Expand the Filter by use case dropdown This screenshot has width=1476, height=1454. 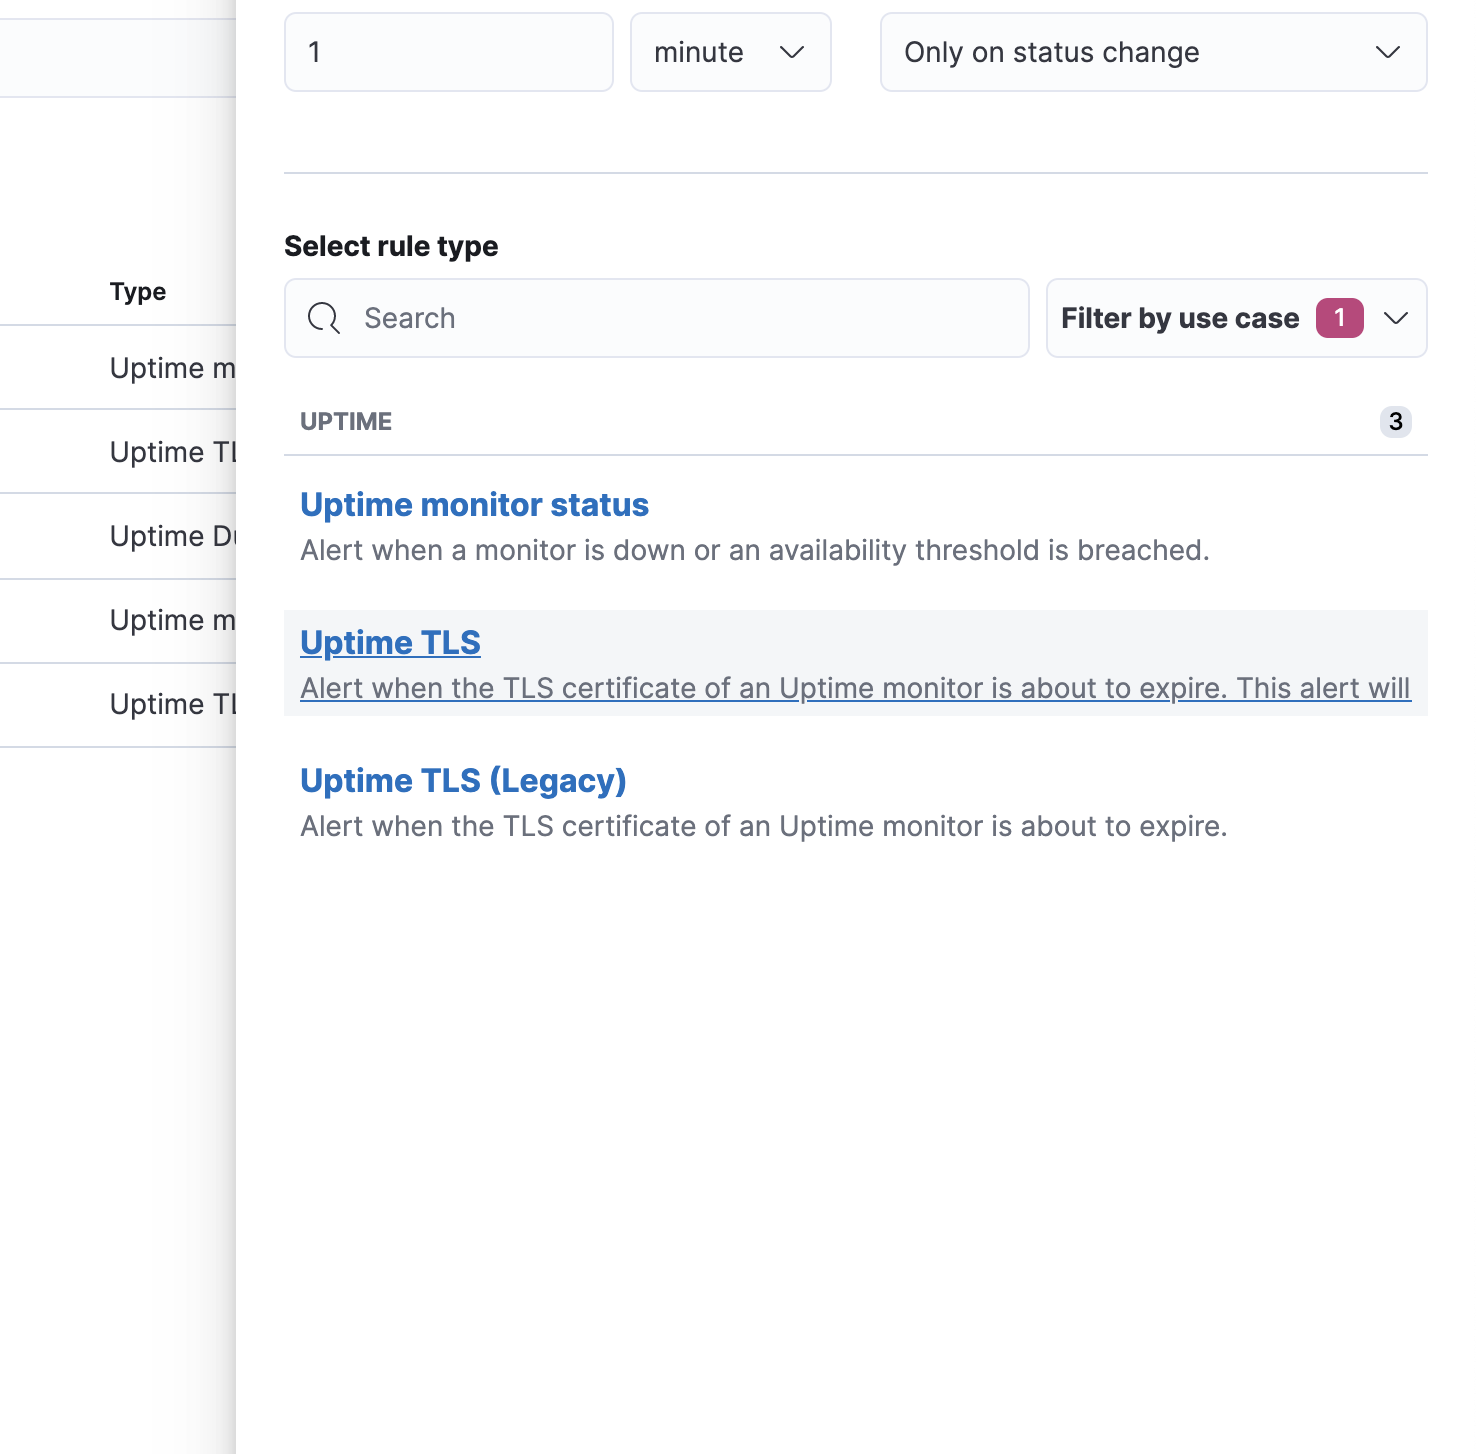point(1236,318)
